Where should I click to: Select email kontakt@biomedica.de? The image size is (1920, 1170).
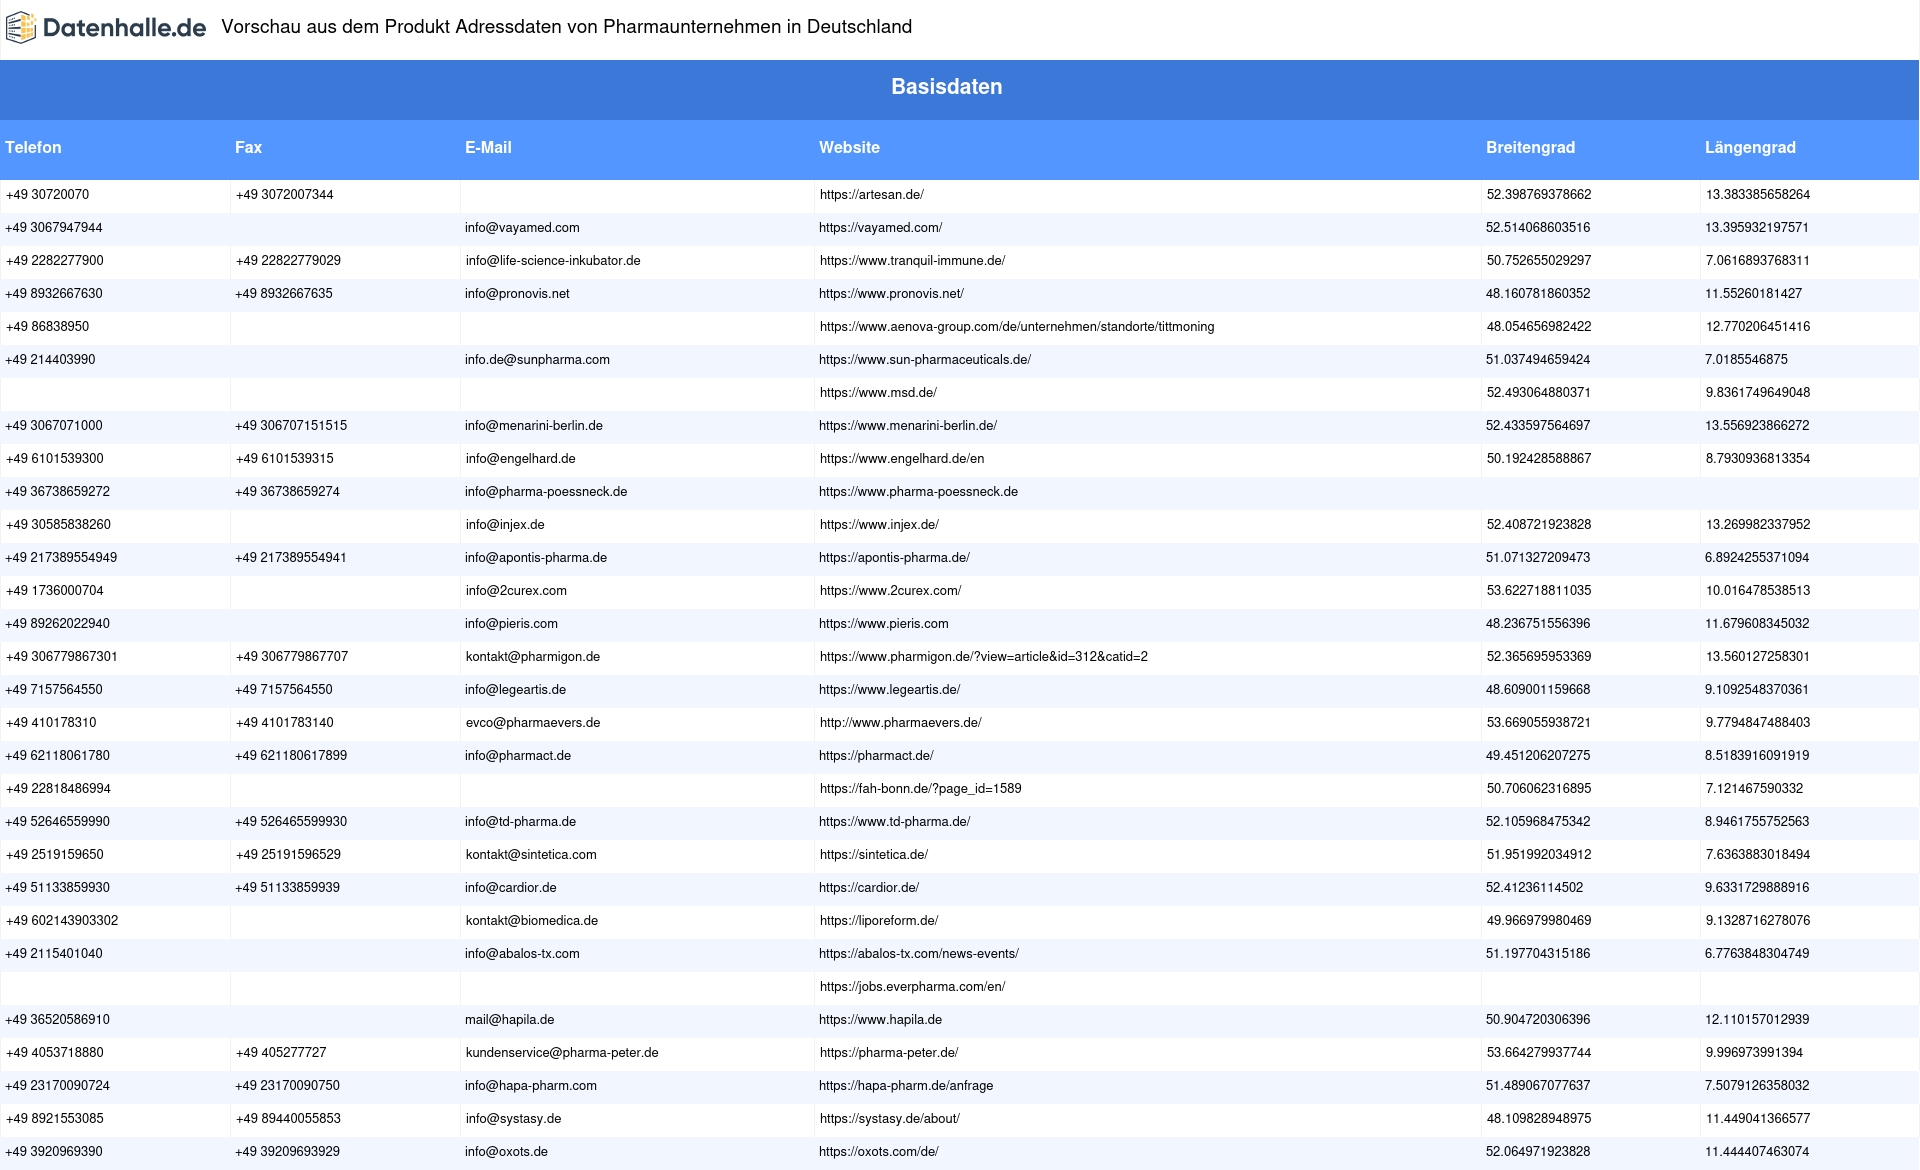(531, 921)
